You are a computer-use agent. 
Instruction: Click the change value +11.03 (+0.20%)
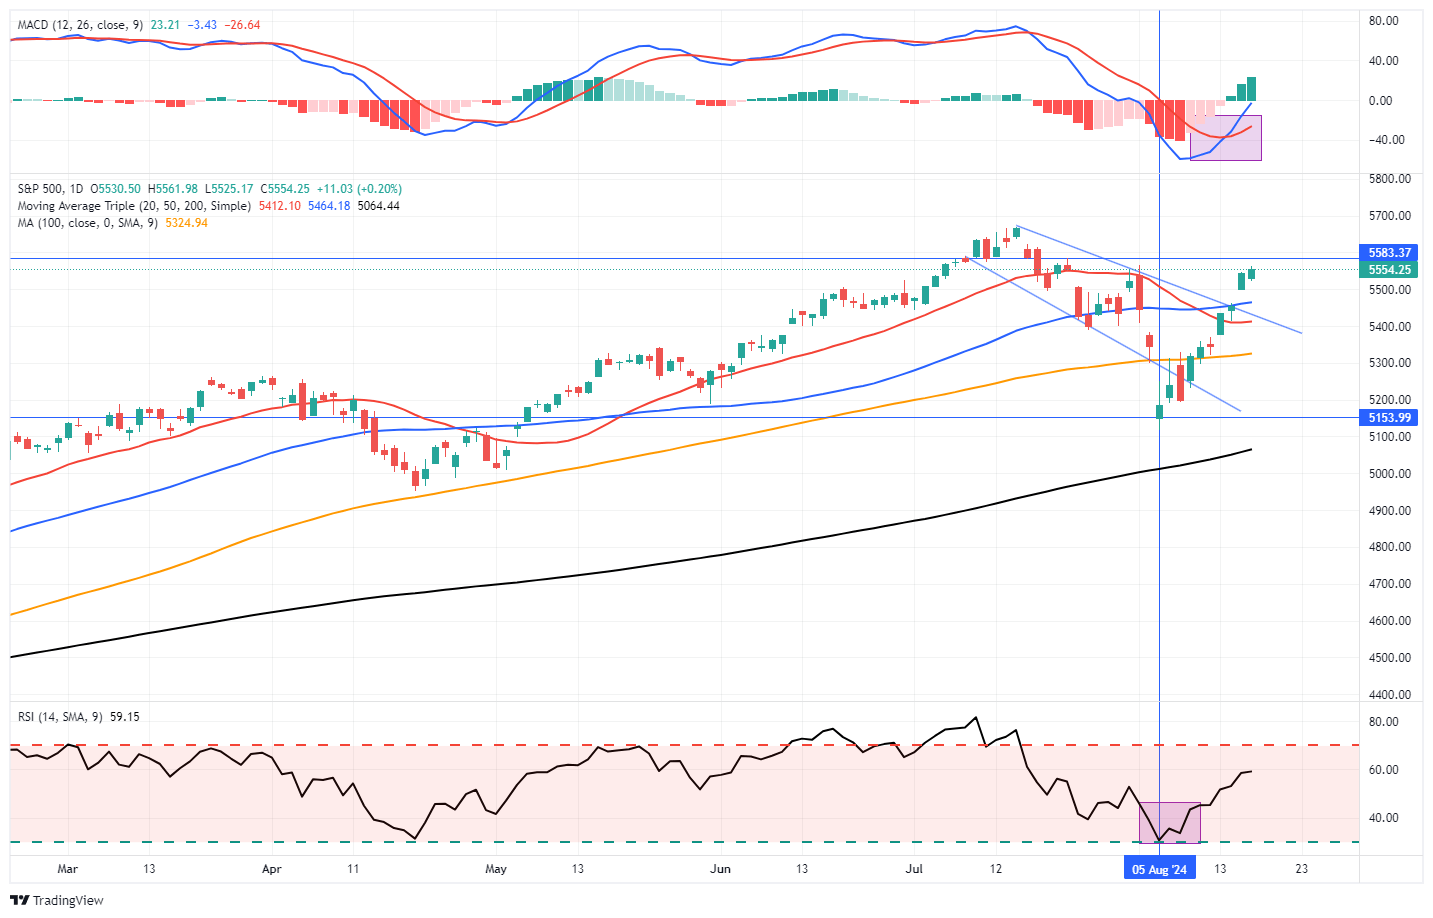[x=359, y=189]
